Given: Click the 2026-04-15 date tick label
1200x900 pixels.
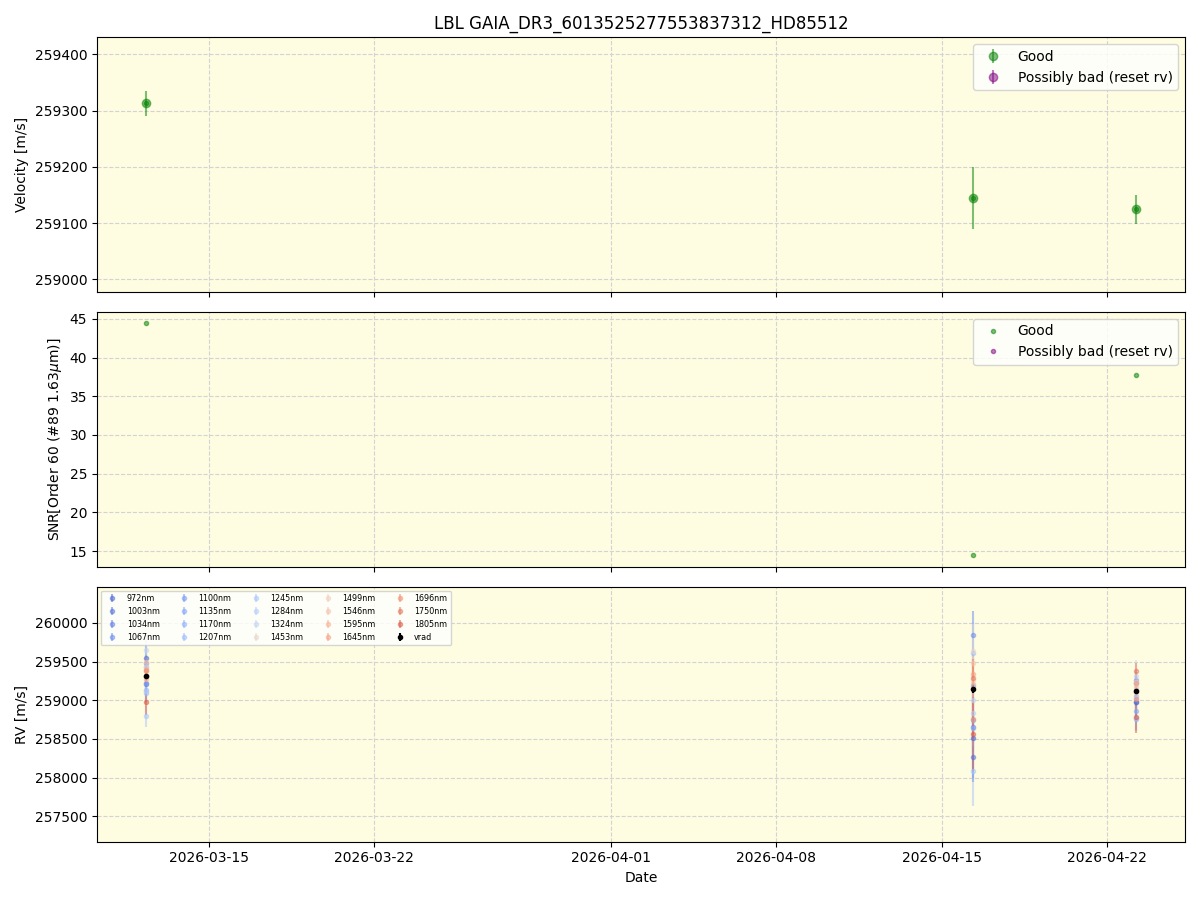Looking at the screenshot, I should click(942, 857).
